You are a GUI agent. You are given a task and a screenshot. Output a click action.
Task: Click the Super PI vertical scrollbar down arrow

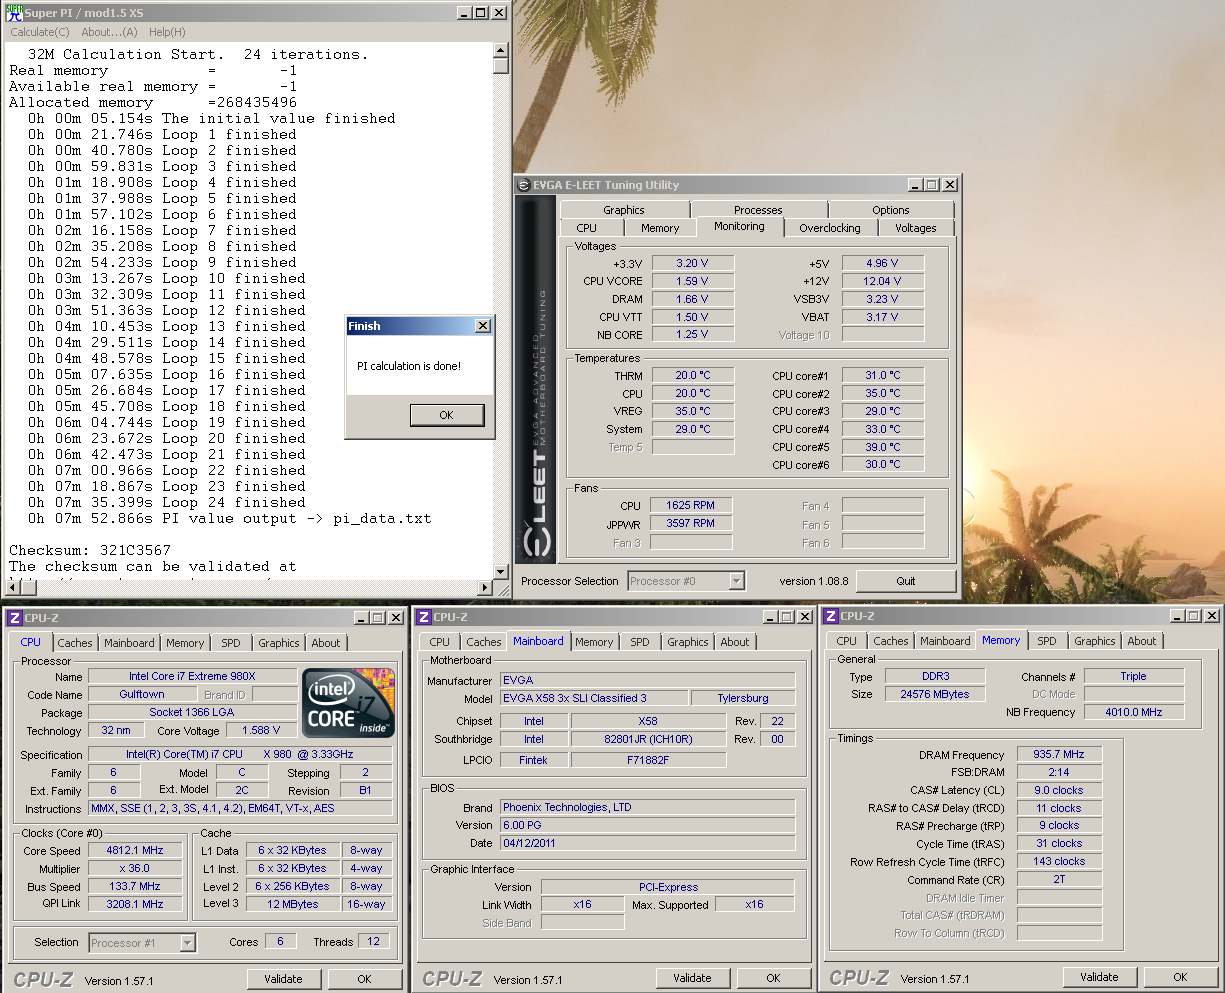(501, 572)
